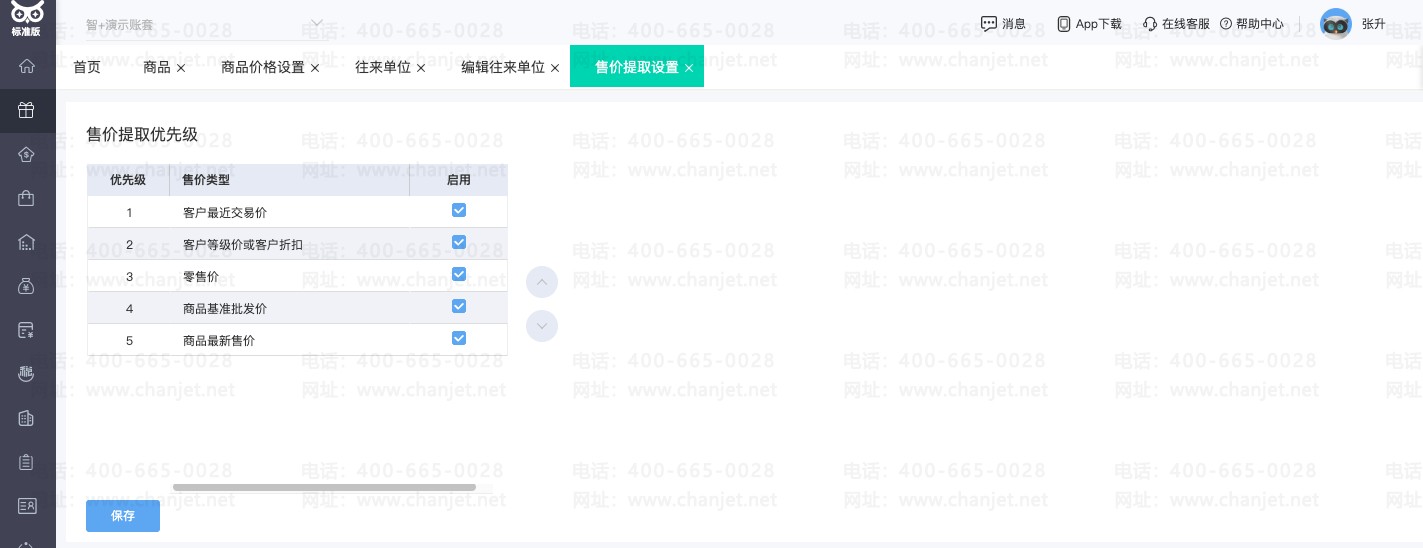
Task: Select the 客户最近交易价 row text
Action: point(225,213)
